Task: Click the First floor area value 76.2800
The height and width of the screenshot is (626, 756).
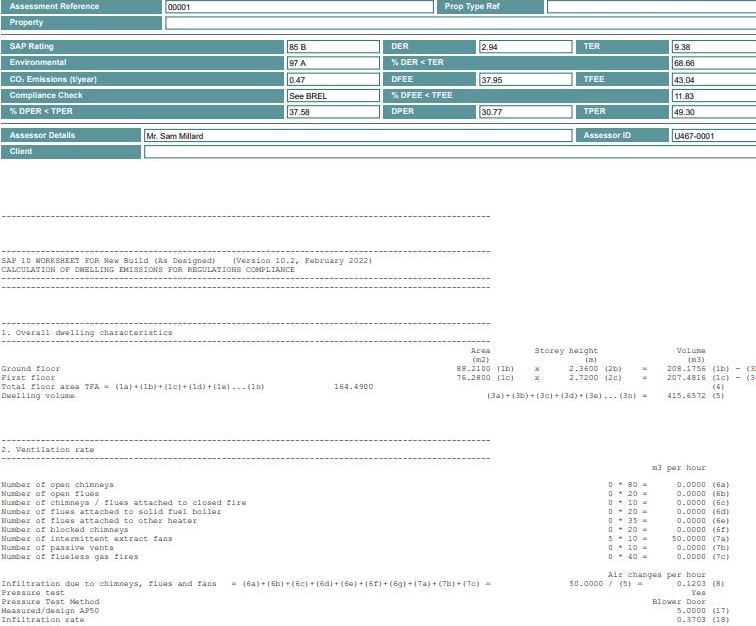Action: (x=473, y=378)
